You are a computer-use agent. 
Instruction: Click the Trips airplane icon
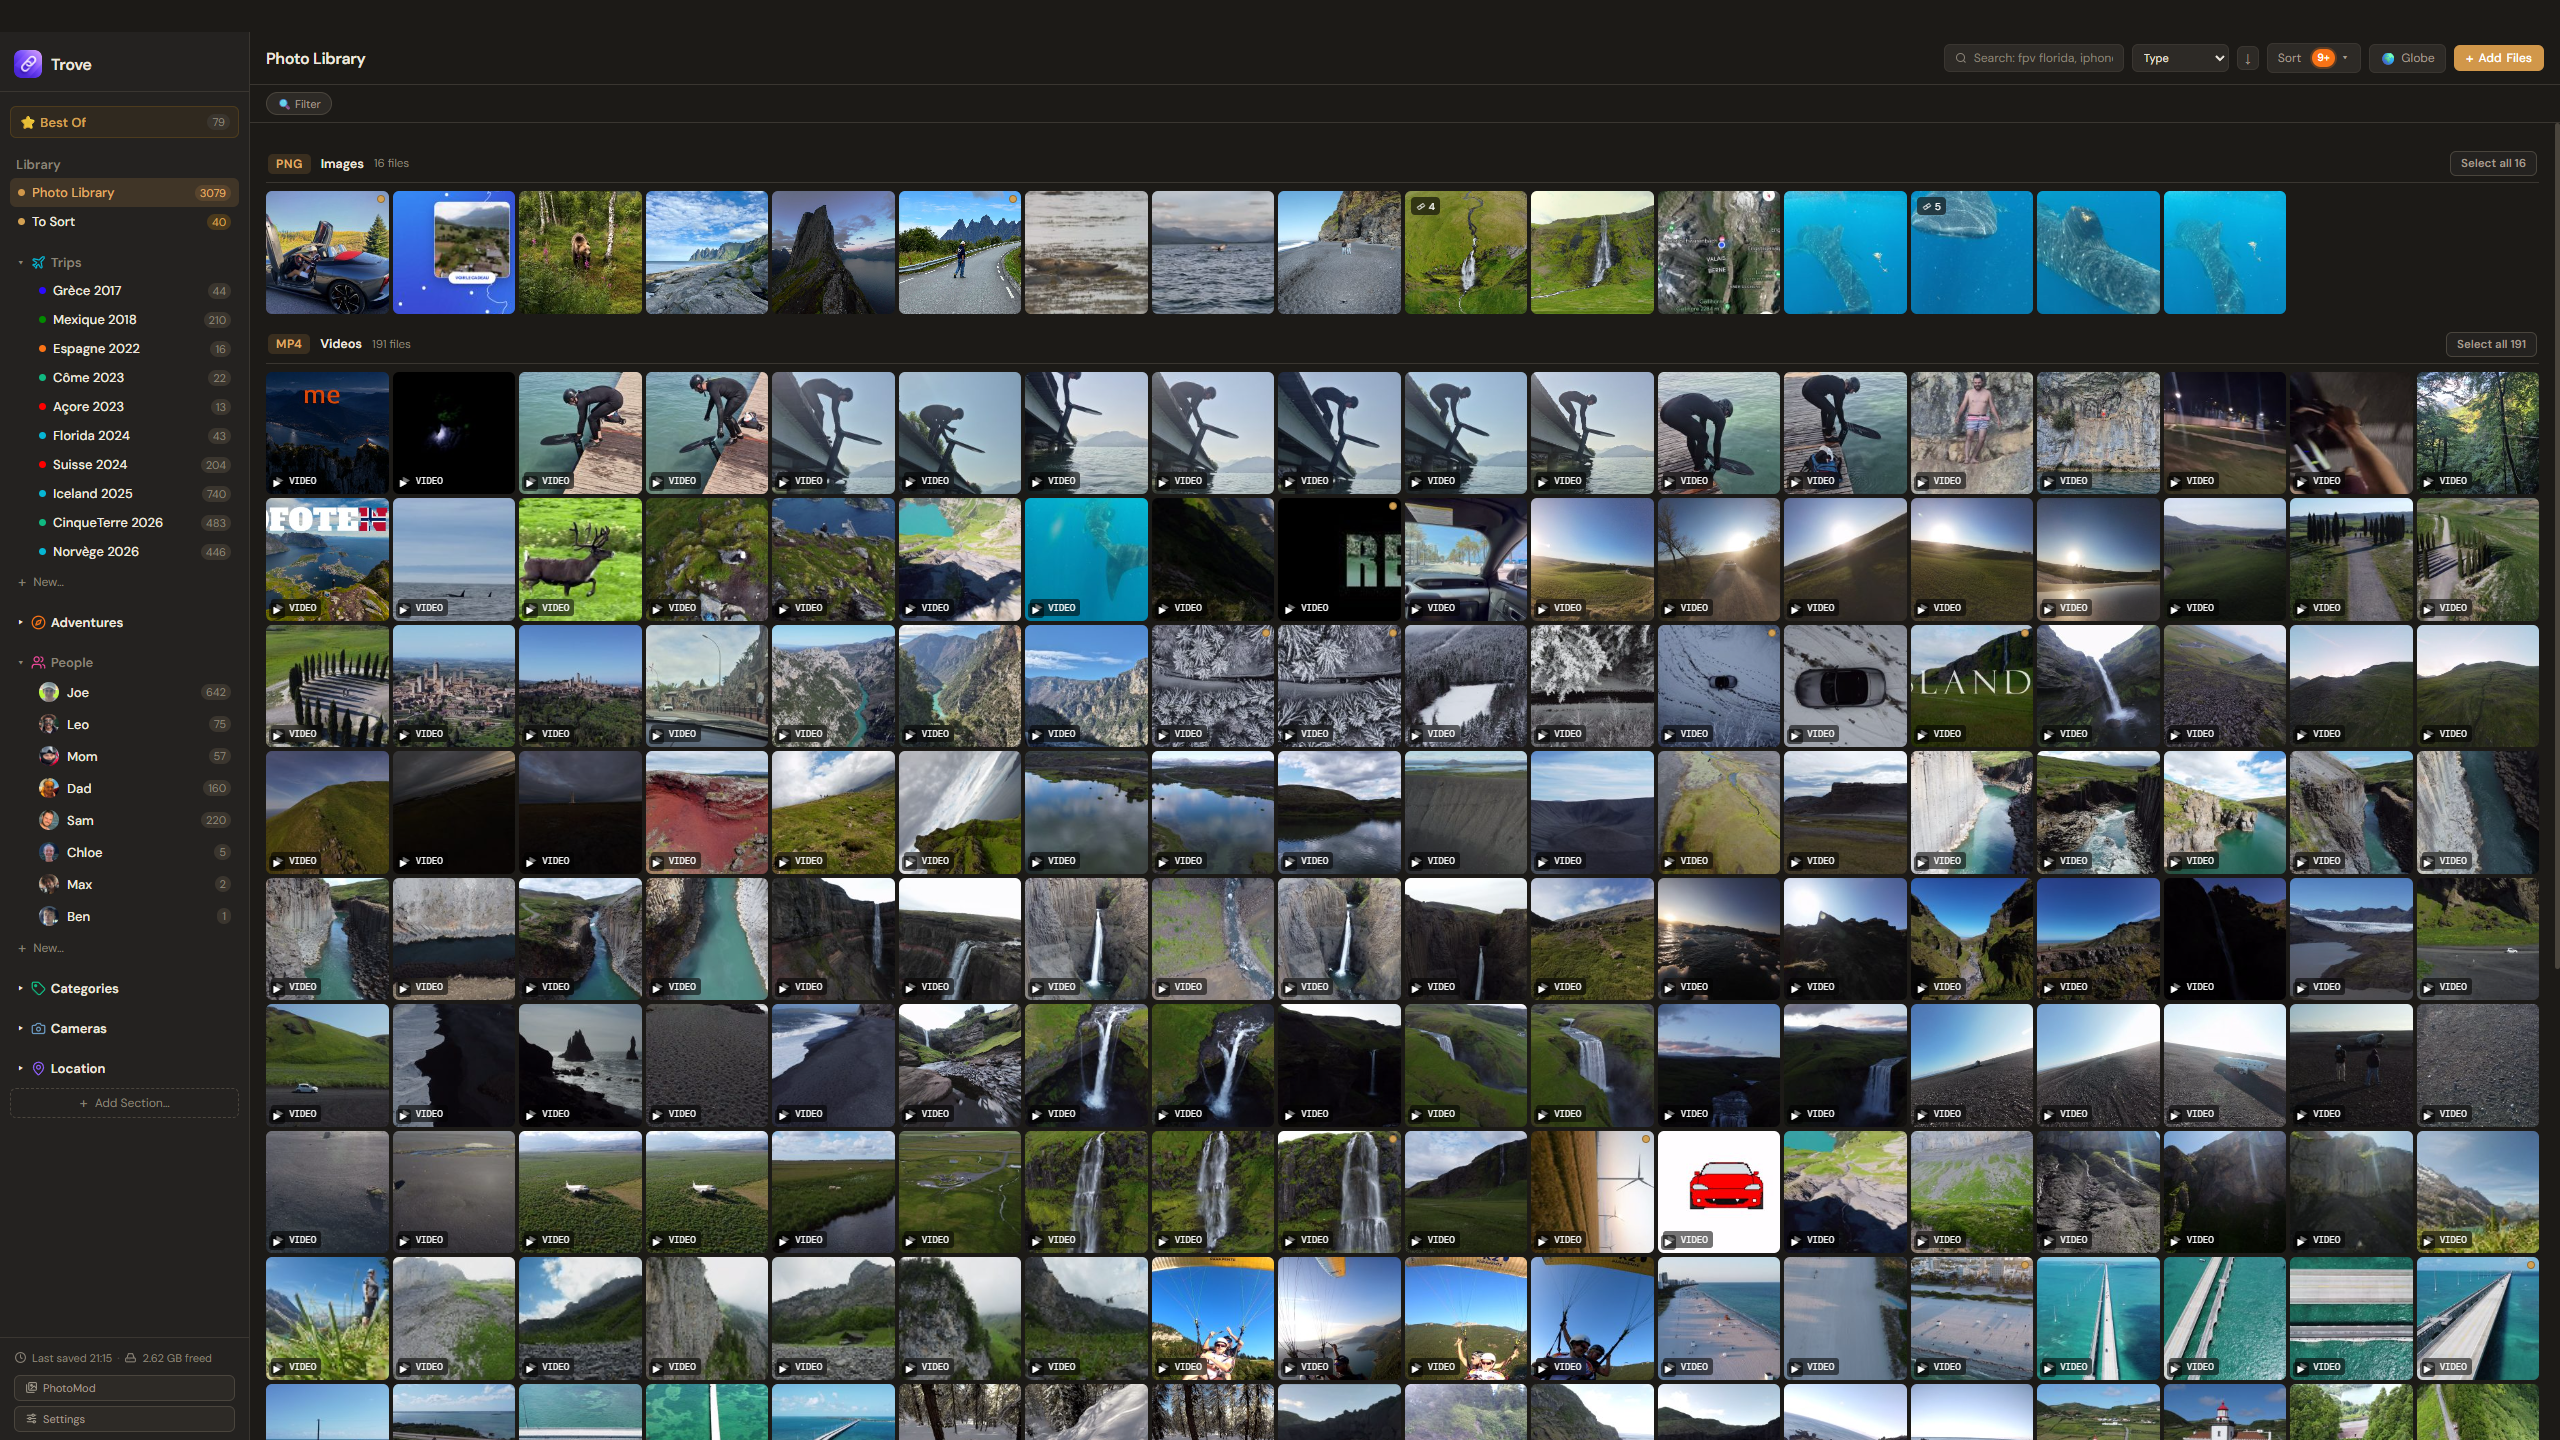click(38, 262)
